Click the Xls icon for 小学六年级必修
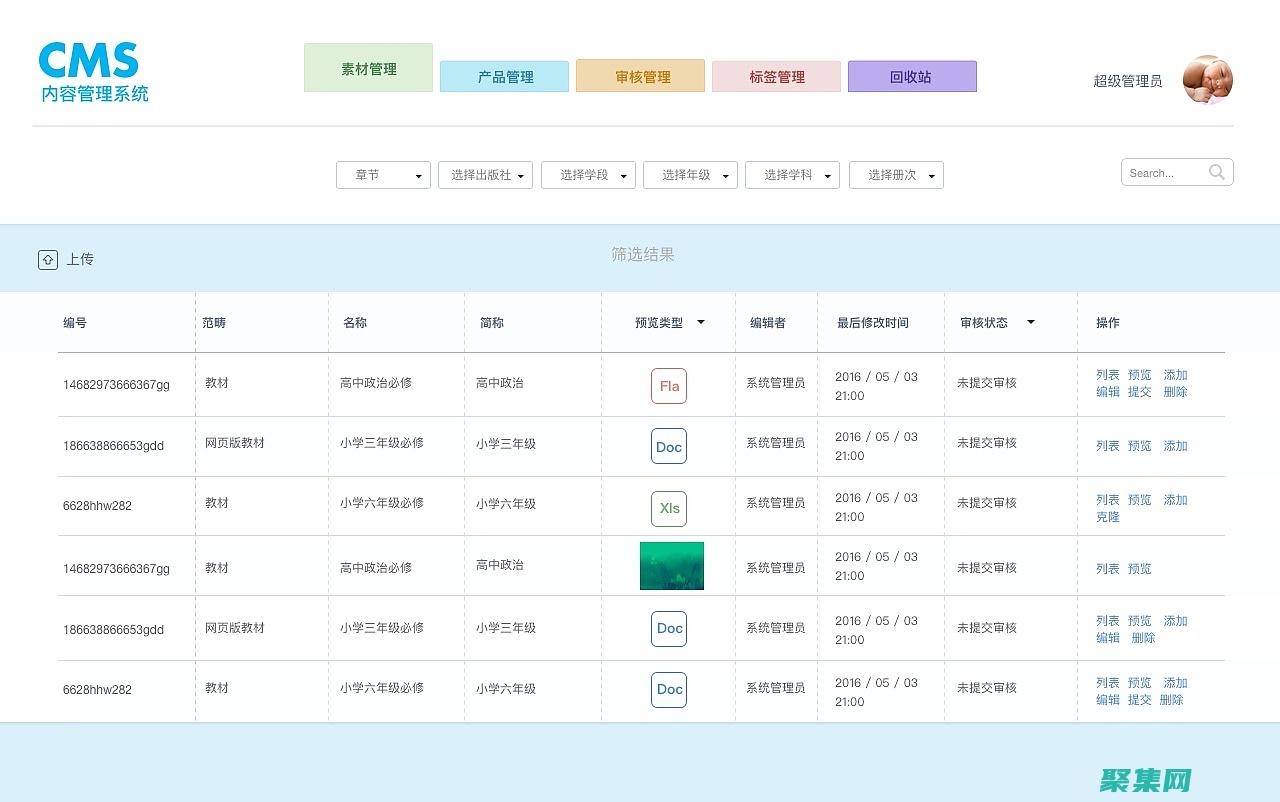 point(669,509)
